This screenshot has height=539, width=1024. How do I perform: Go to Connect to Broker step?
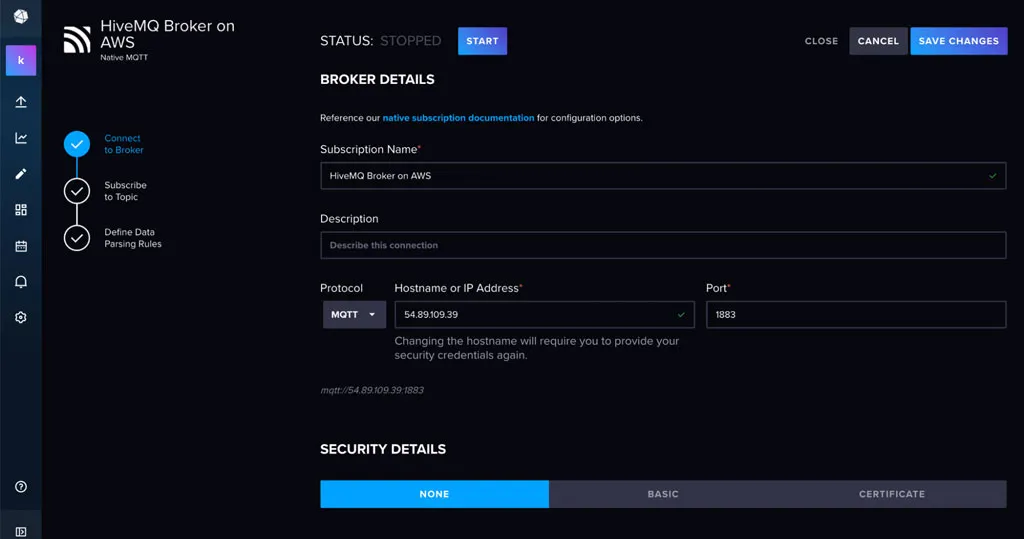123,144
